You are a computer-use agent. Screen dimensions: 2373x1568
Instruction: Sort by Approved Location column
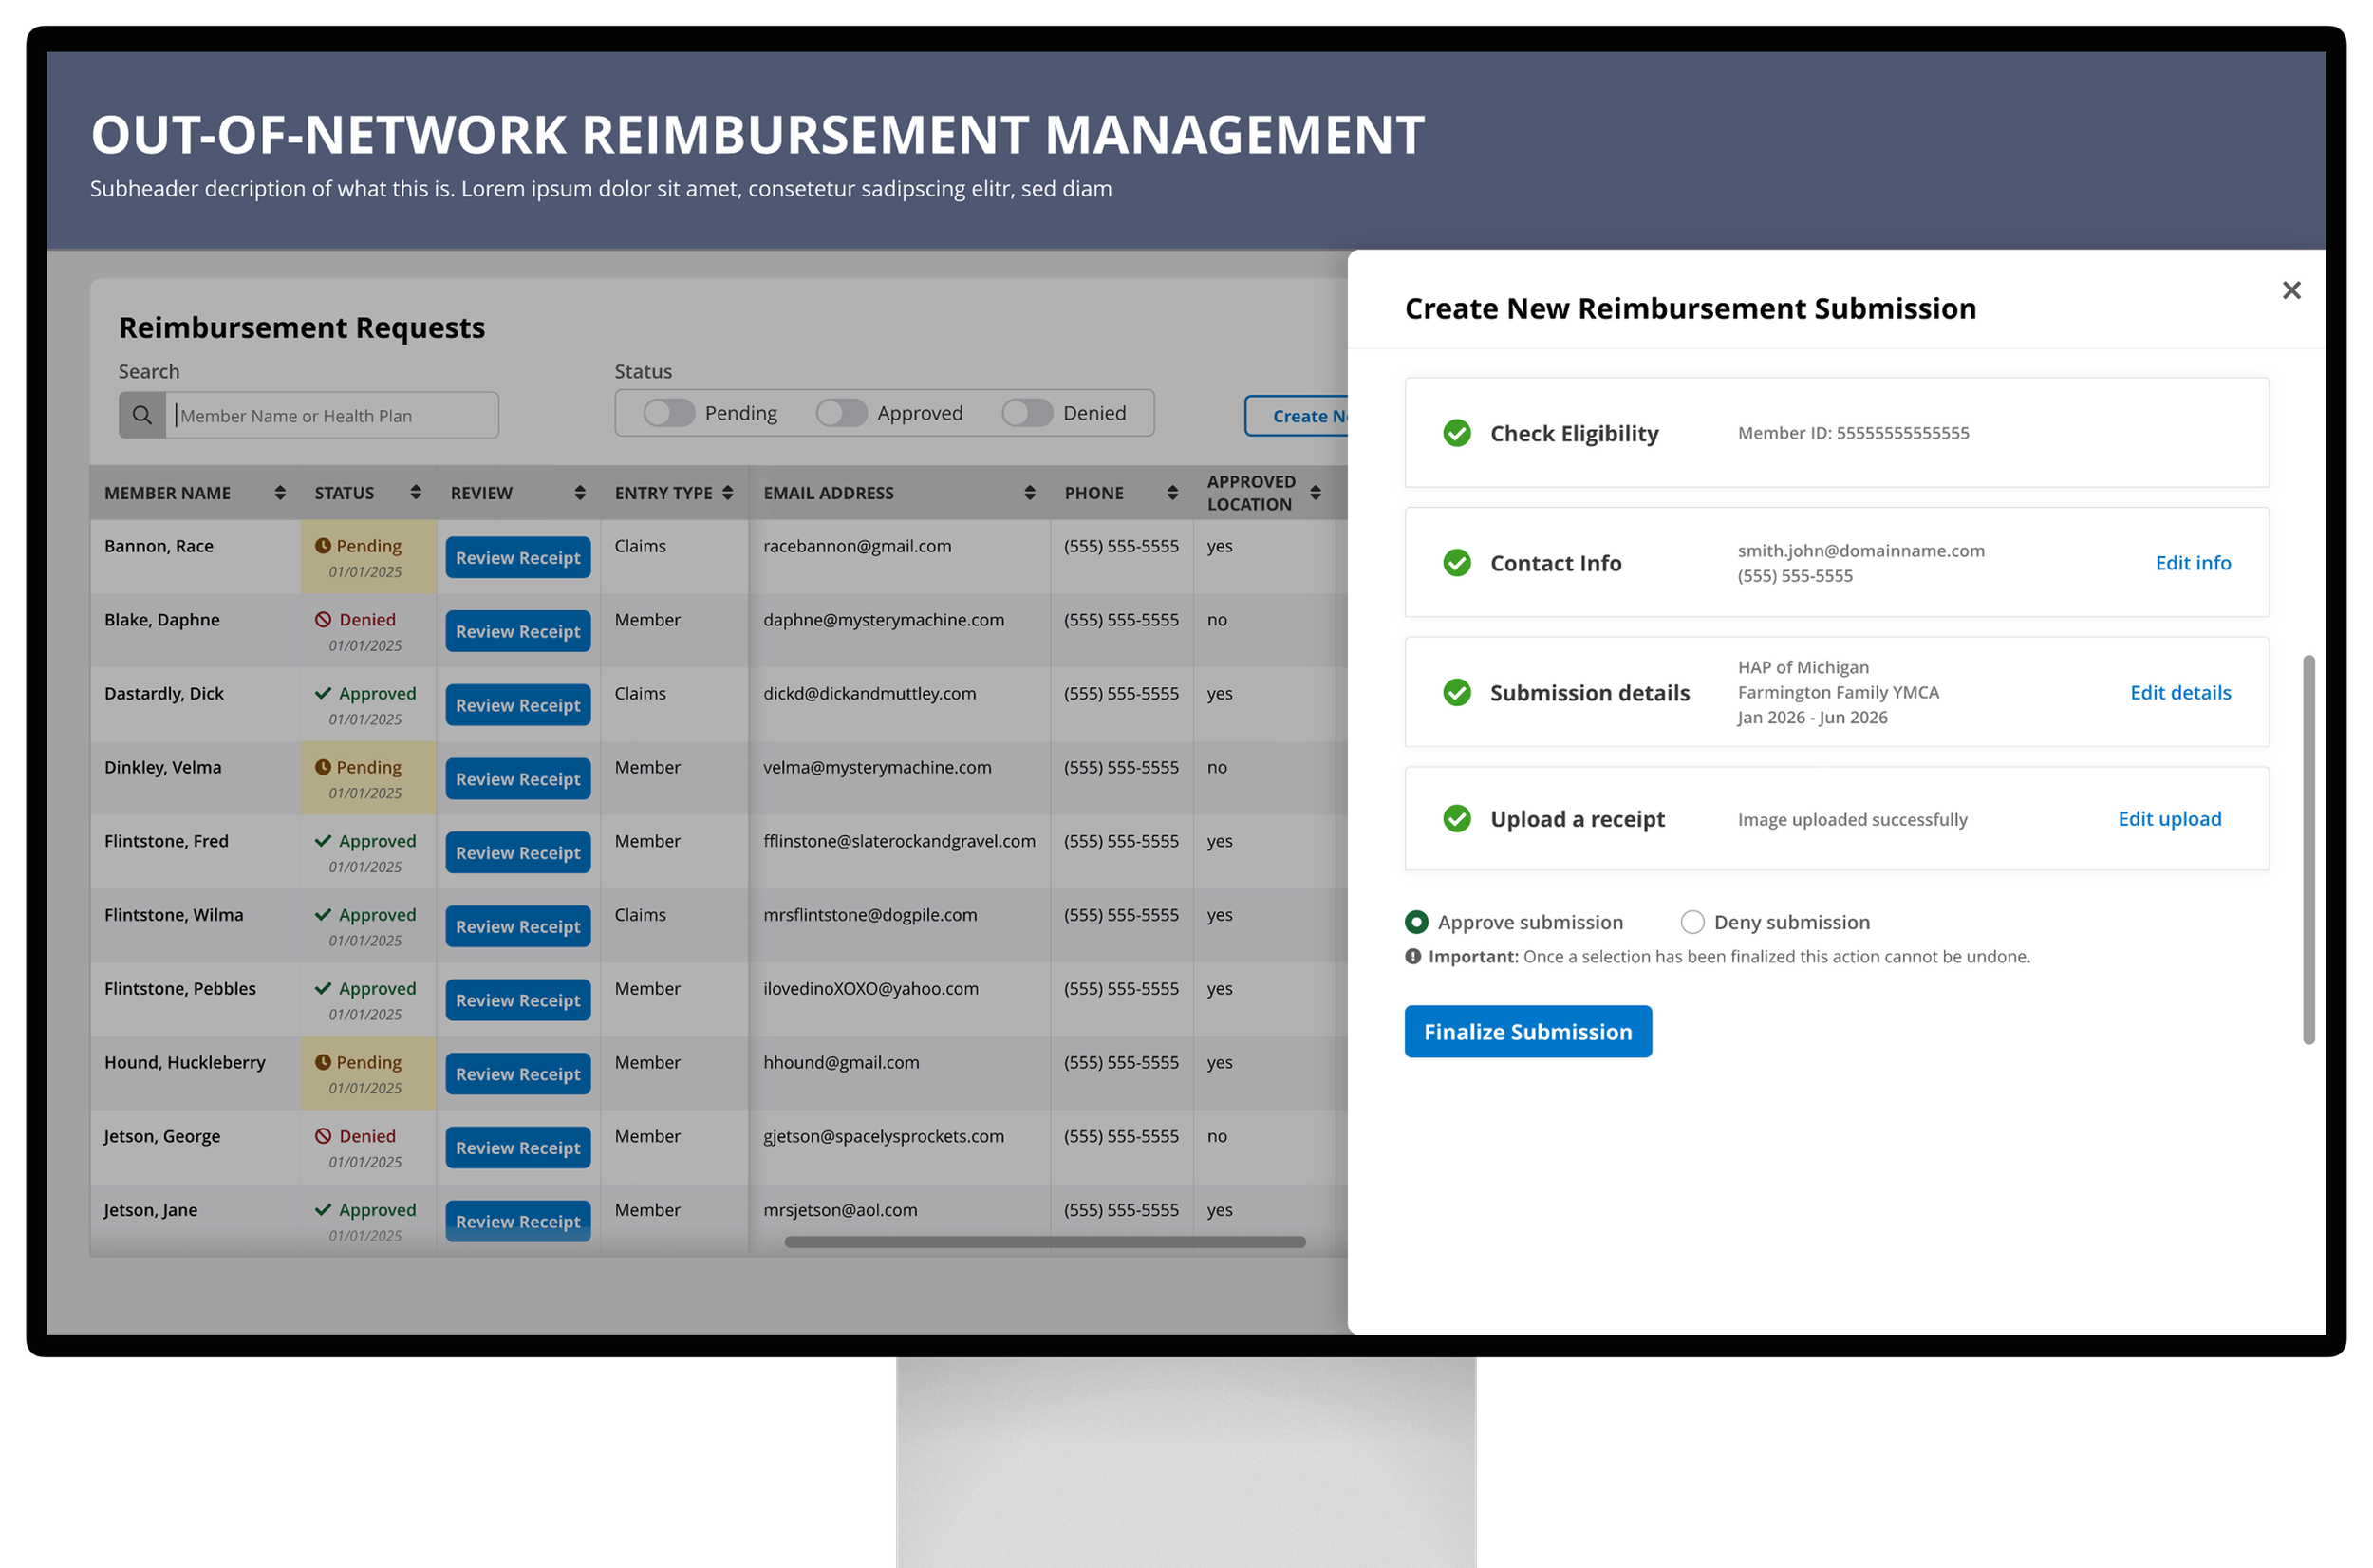[1316, 493]
